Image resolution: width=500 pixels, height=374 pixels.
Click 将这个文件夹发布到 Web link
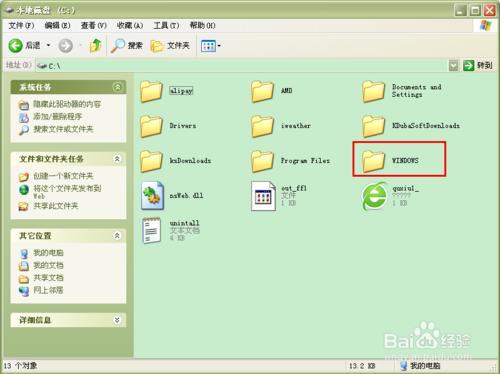(67, 192)
